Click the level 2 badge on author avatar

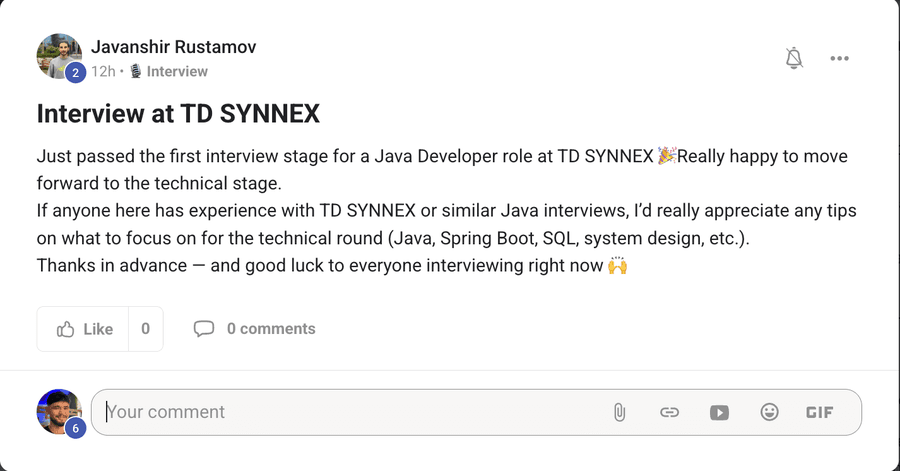75,73
